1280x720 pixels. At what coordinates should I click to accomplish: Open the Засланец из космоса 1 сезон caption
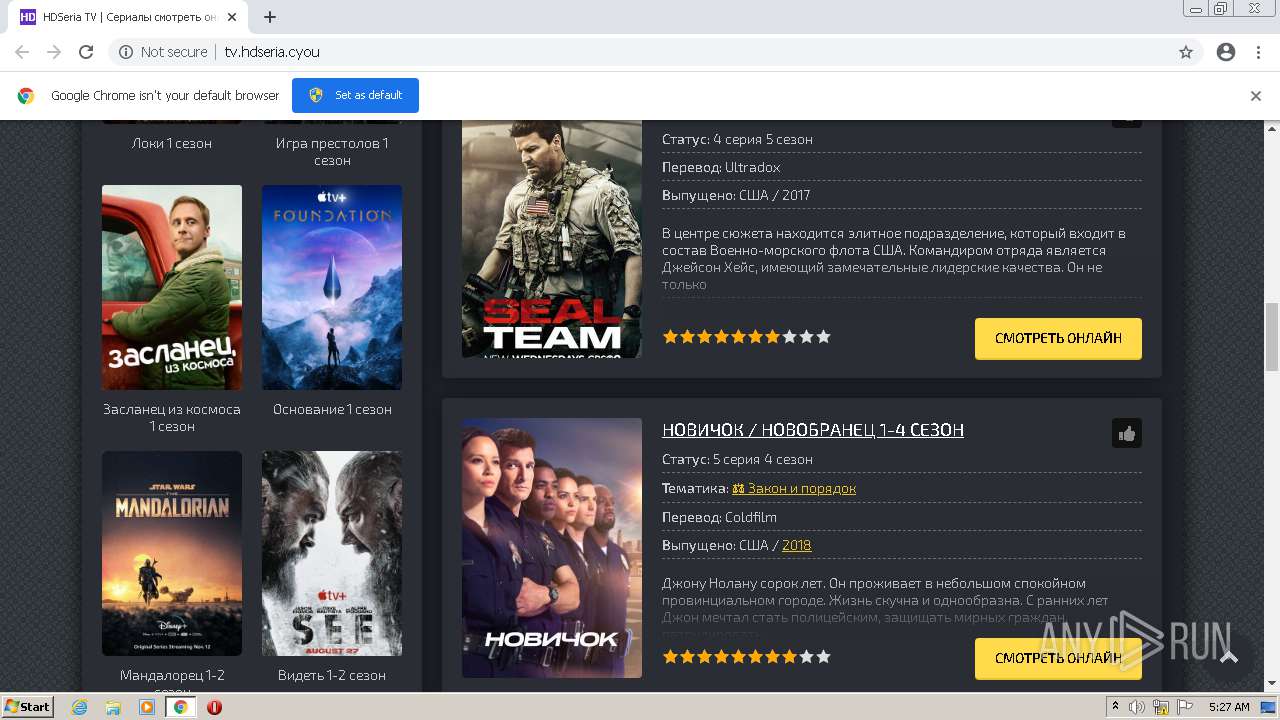click(x=172, y=417)
